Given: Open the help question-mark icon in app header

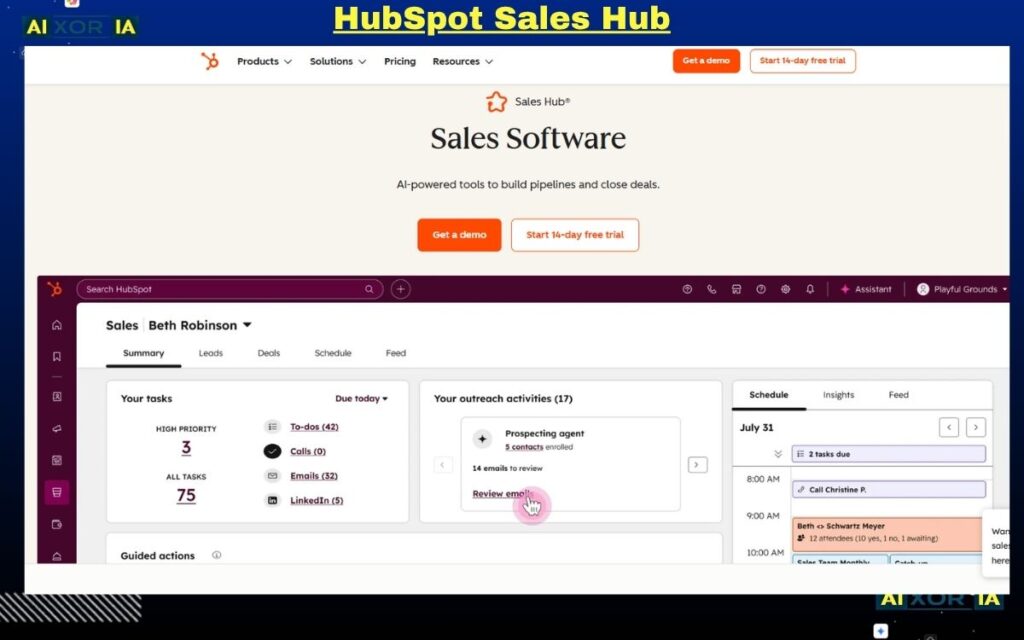Looking at the screenshot, I should (761, 289).
